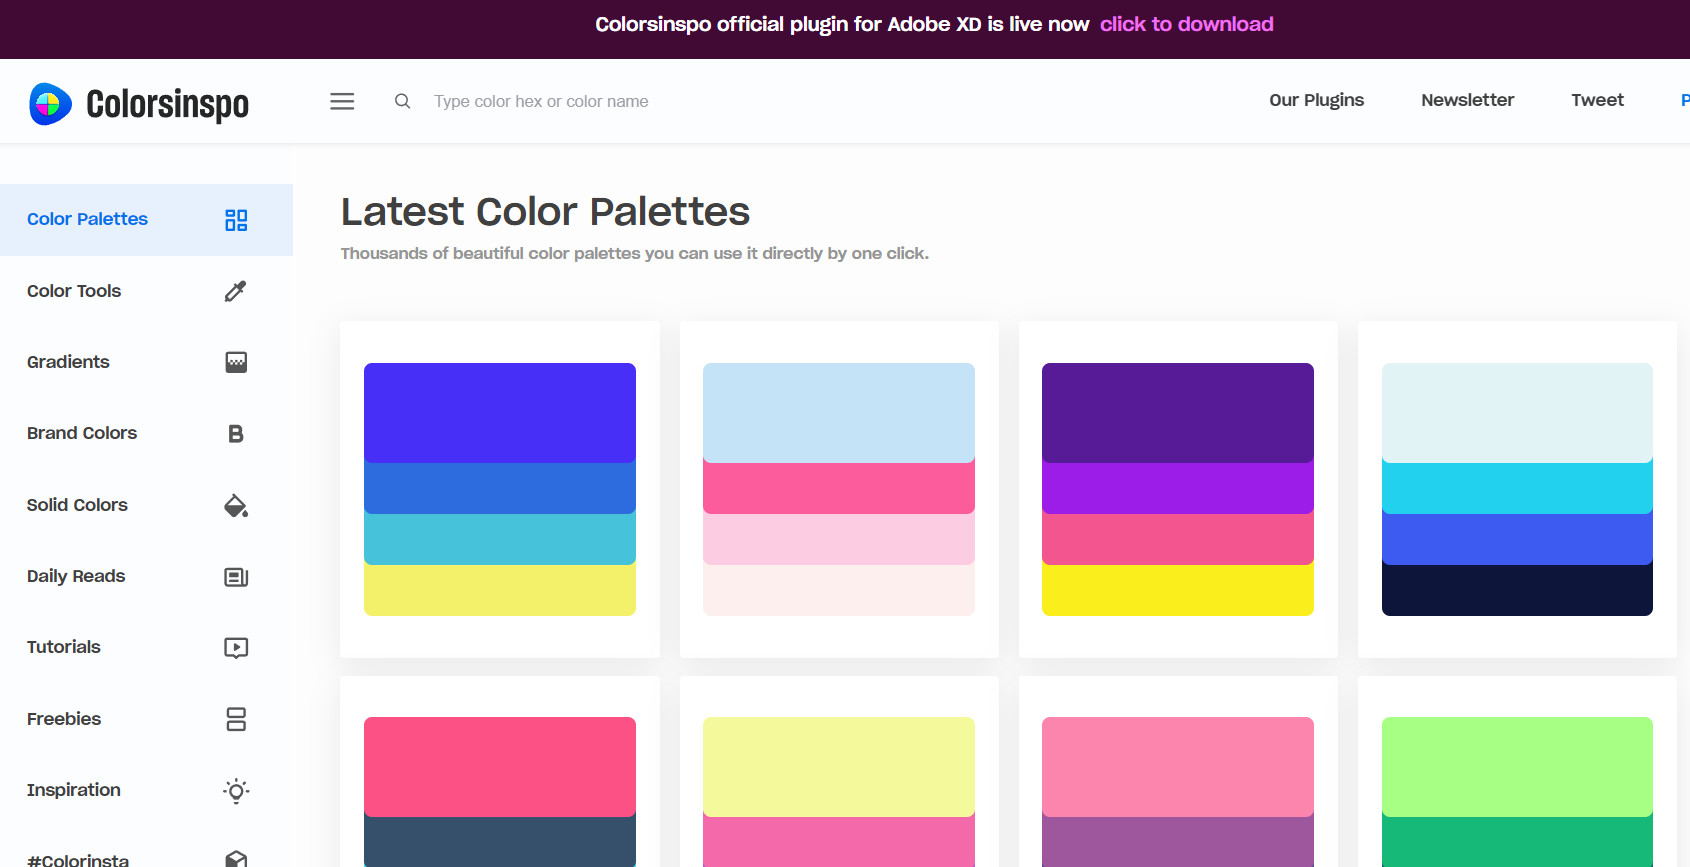Click the Solid Colors paint bucket icon
1690x867 pixels.
coord(236,505)
